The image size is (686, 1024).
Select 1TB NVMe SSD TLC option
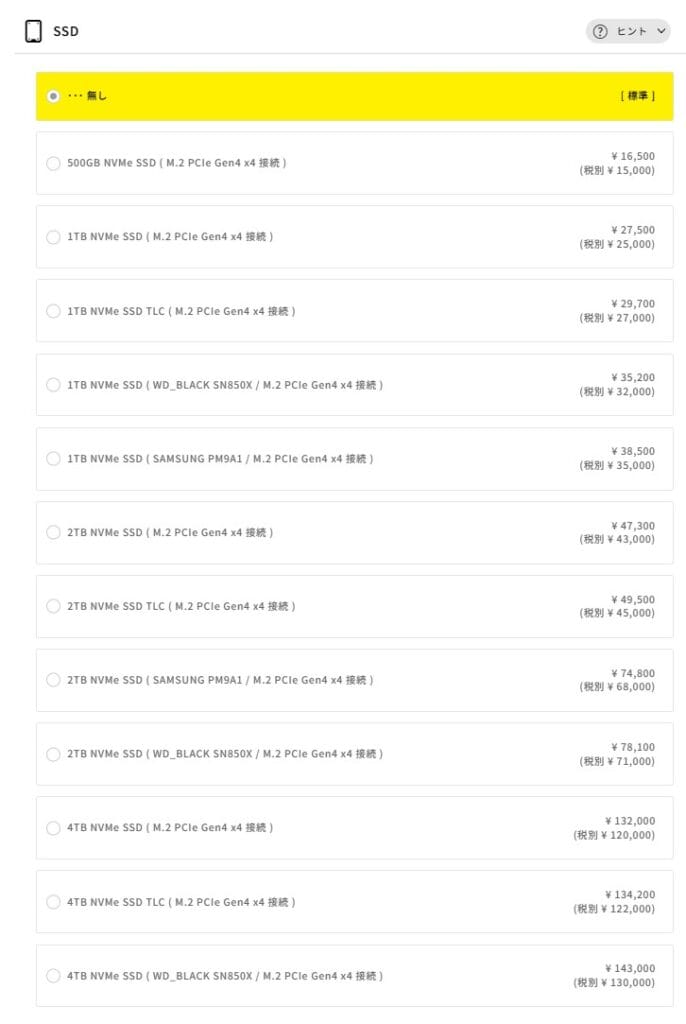tap(54, 311)
